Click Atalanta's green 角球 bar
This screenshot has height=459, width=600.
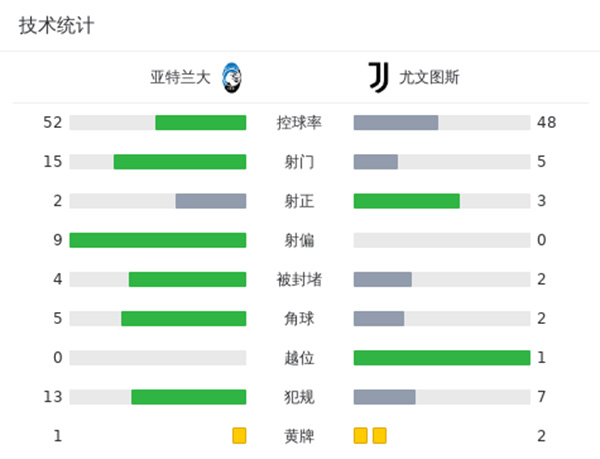184,319
